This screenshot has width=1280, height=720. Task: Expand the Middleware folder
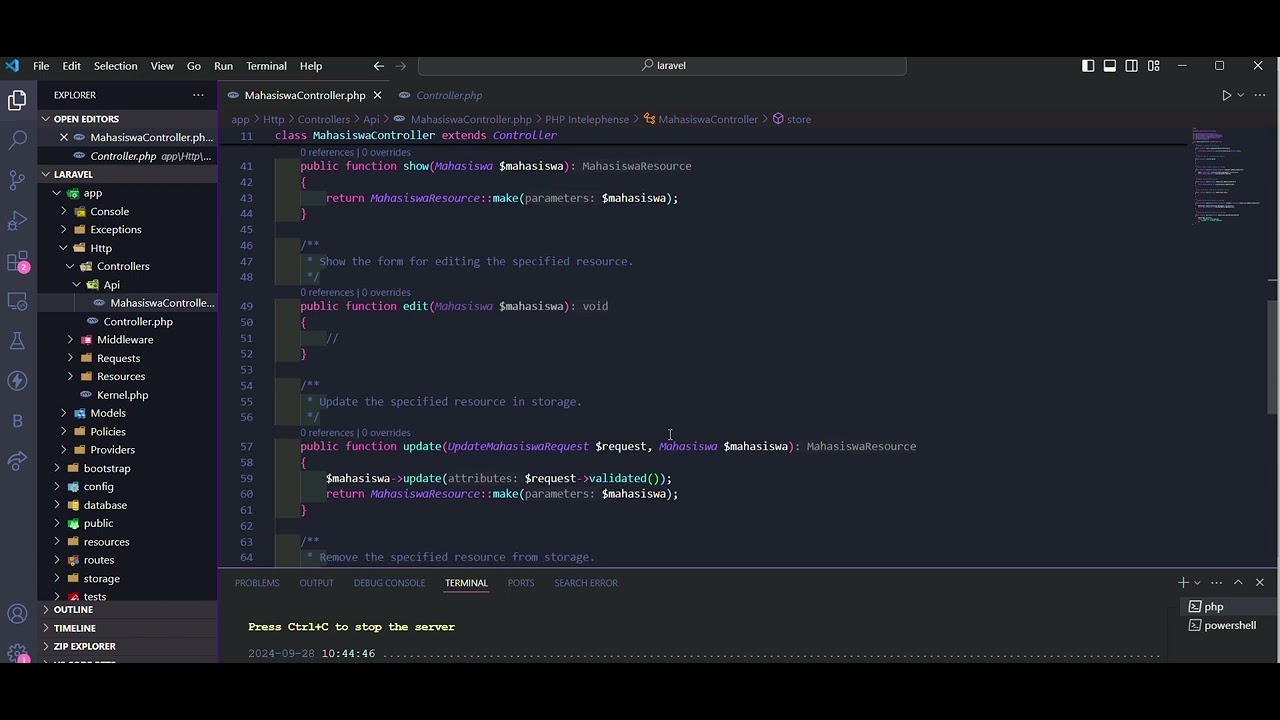click(128, 340)
